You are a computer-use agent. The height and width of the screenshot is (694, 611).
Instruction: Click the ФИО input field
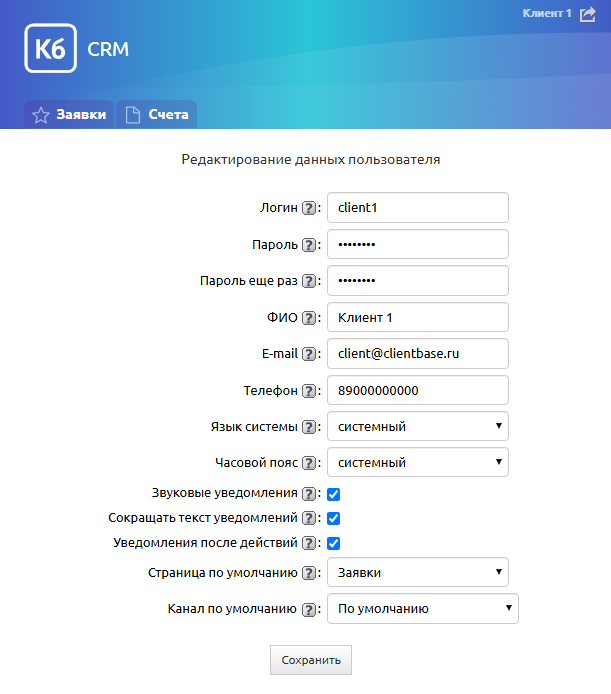click(418, 317)
